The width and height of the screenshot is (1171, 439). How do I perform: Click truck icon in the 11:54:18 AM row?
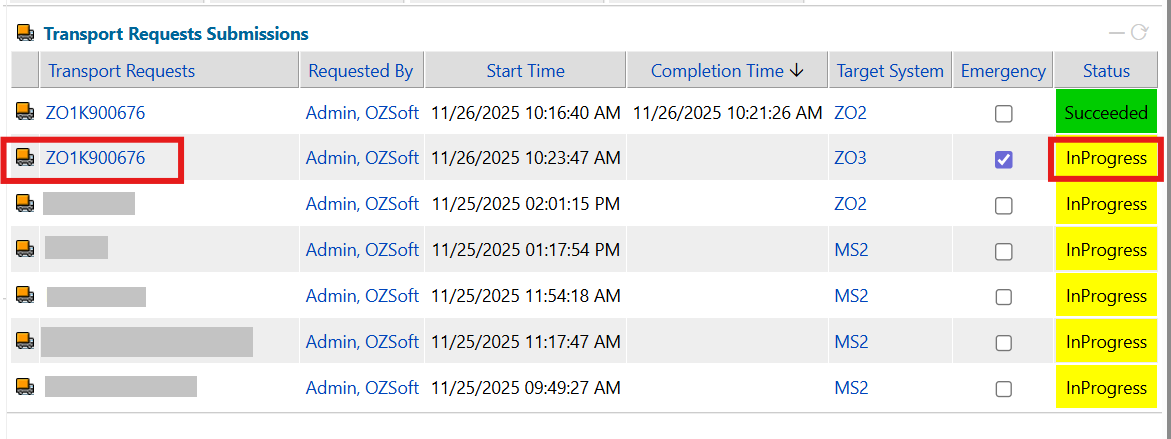click(24, 295)
